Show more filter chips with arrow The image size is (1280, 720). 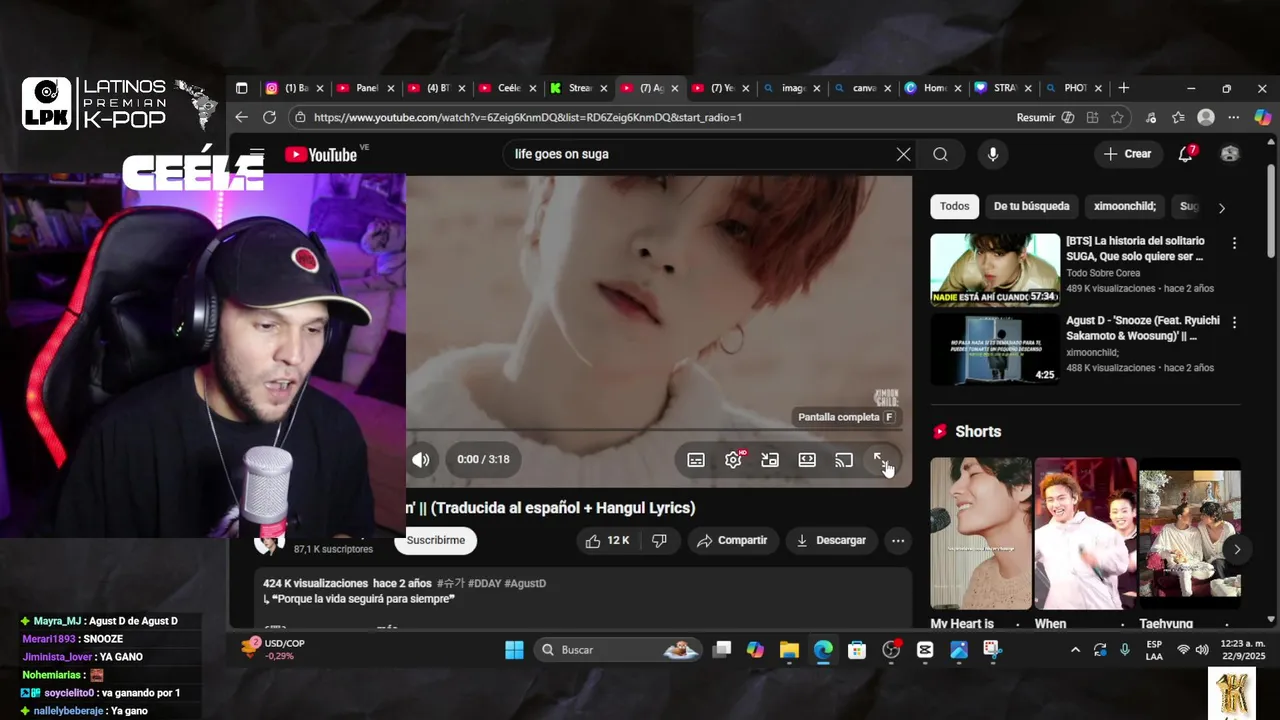coord(1221,208)
